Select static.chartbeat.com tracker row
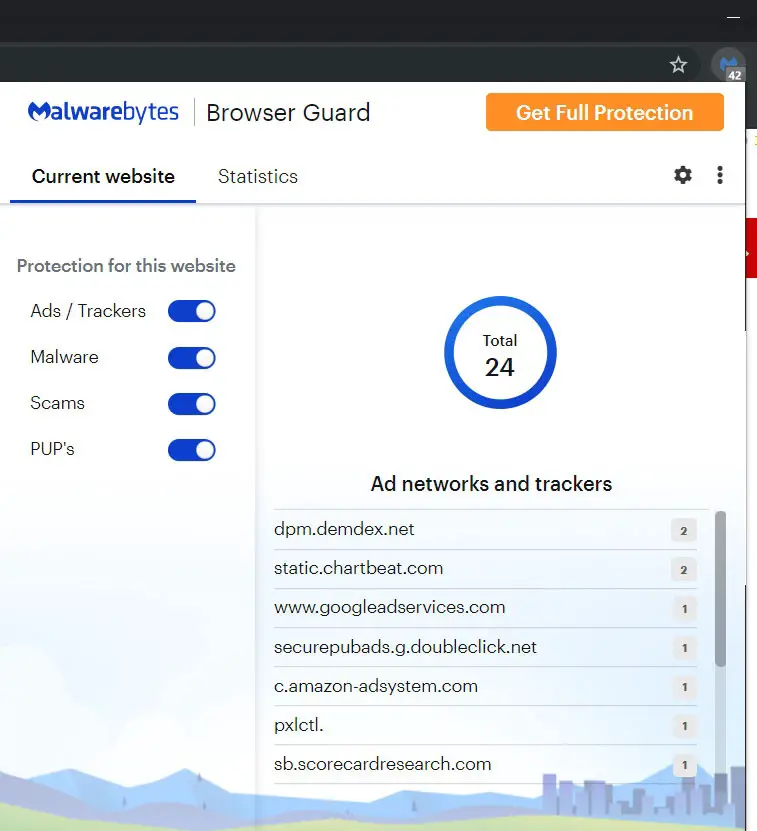Viewport: 757px width, 831px height. [x=485, y=569]
